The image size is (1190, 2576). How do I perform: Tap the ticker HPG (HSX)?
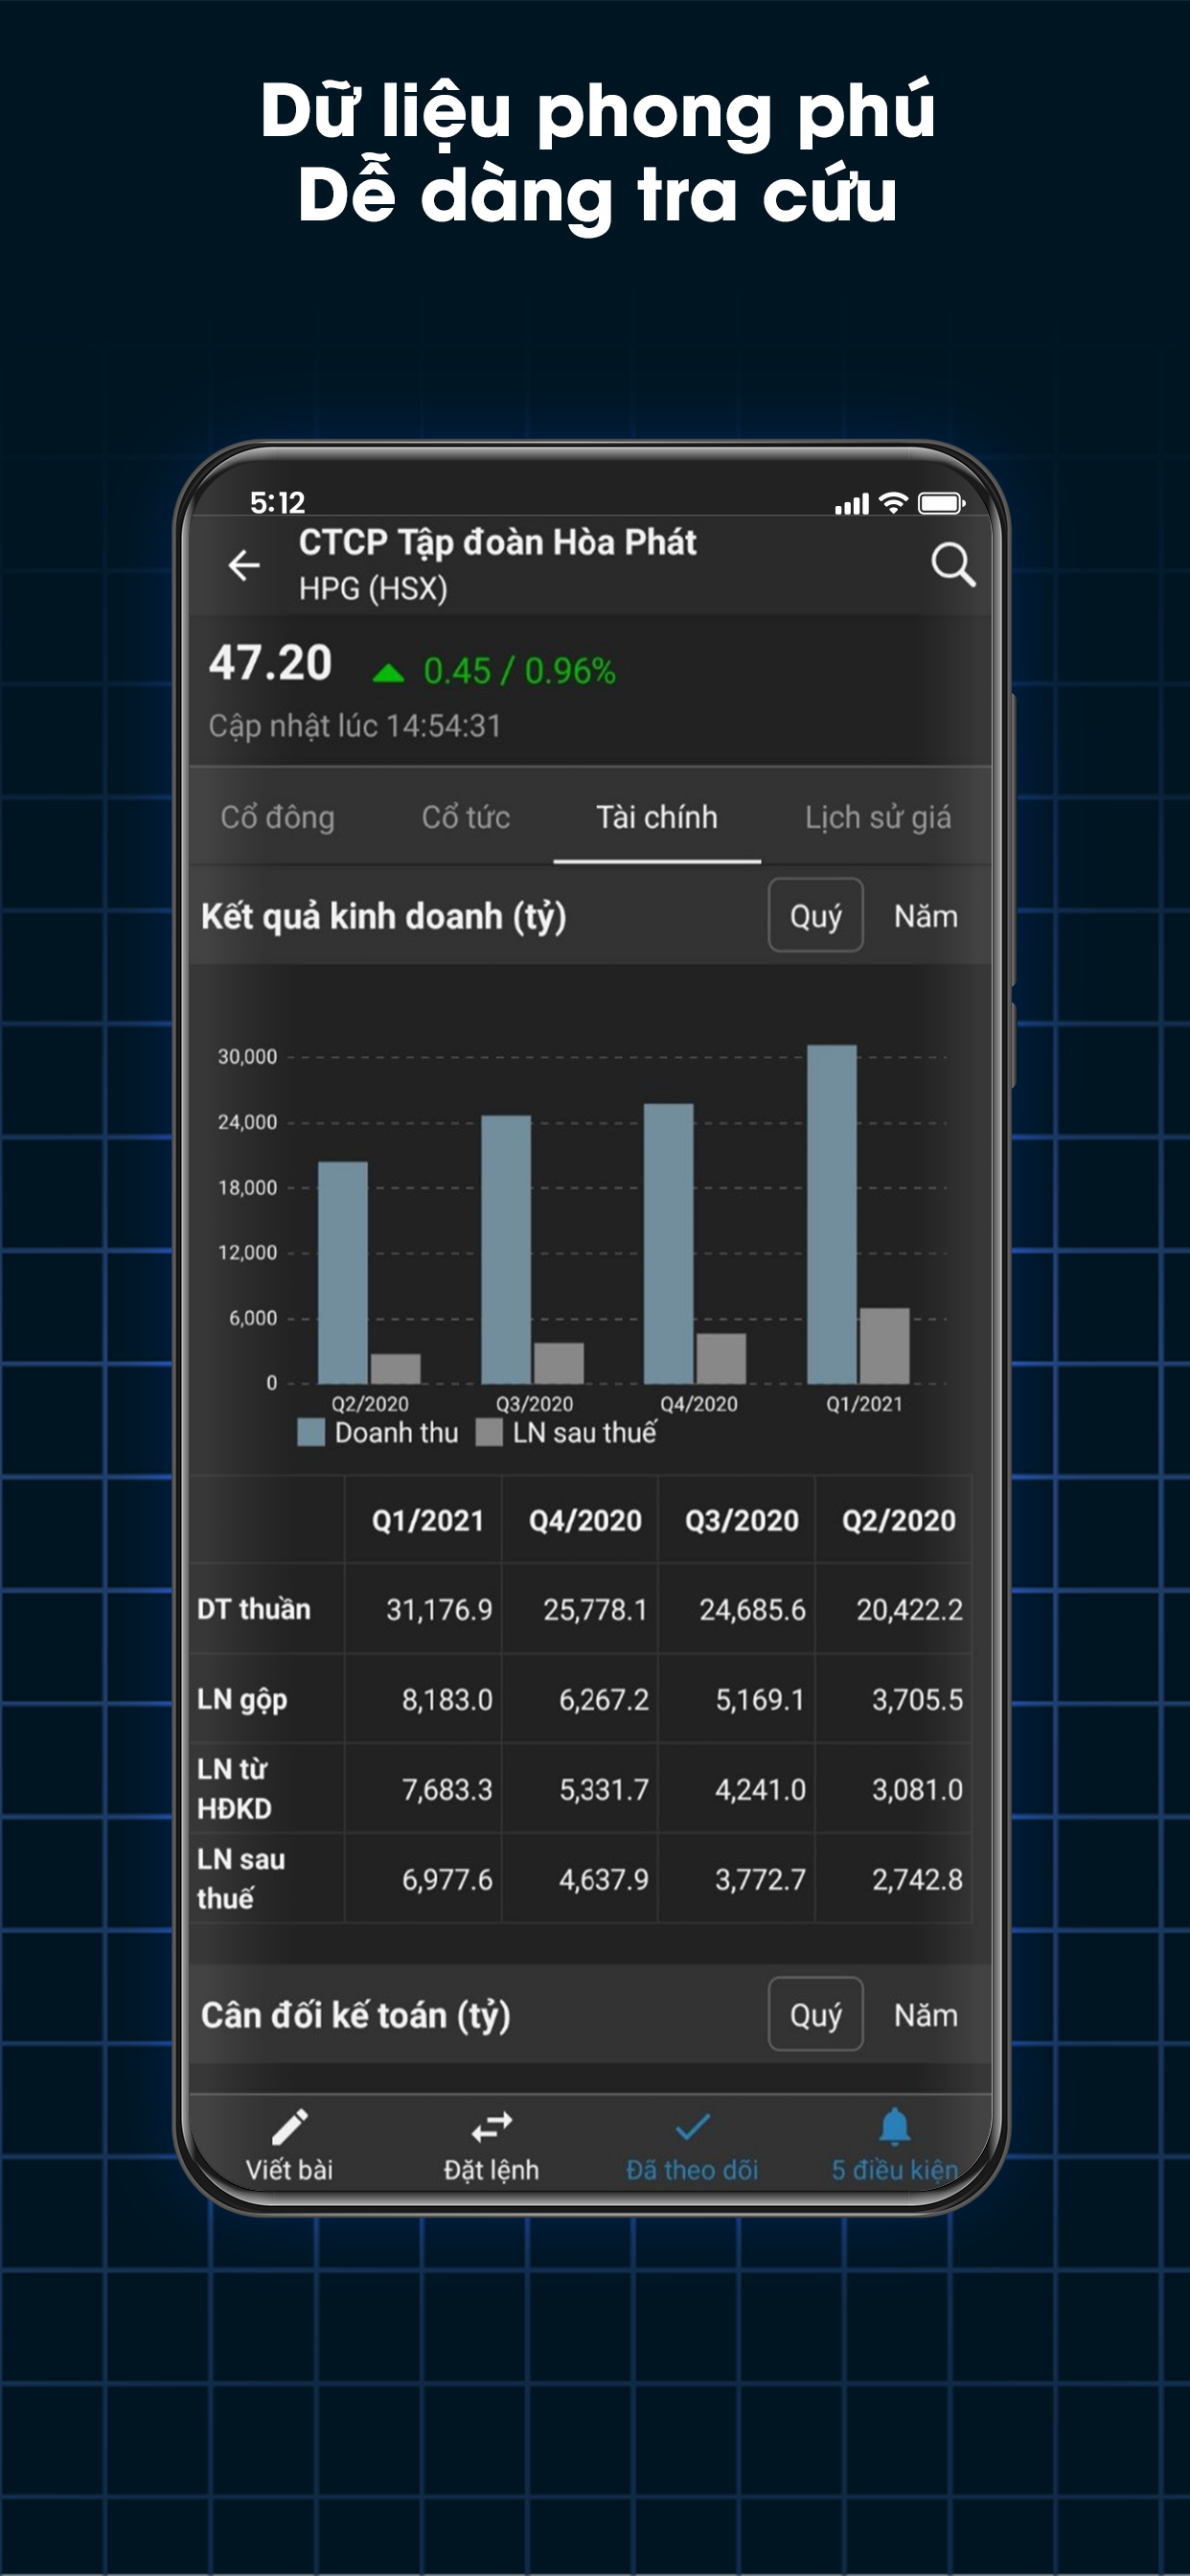[373, 588]
